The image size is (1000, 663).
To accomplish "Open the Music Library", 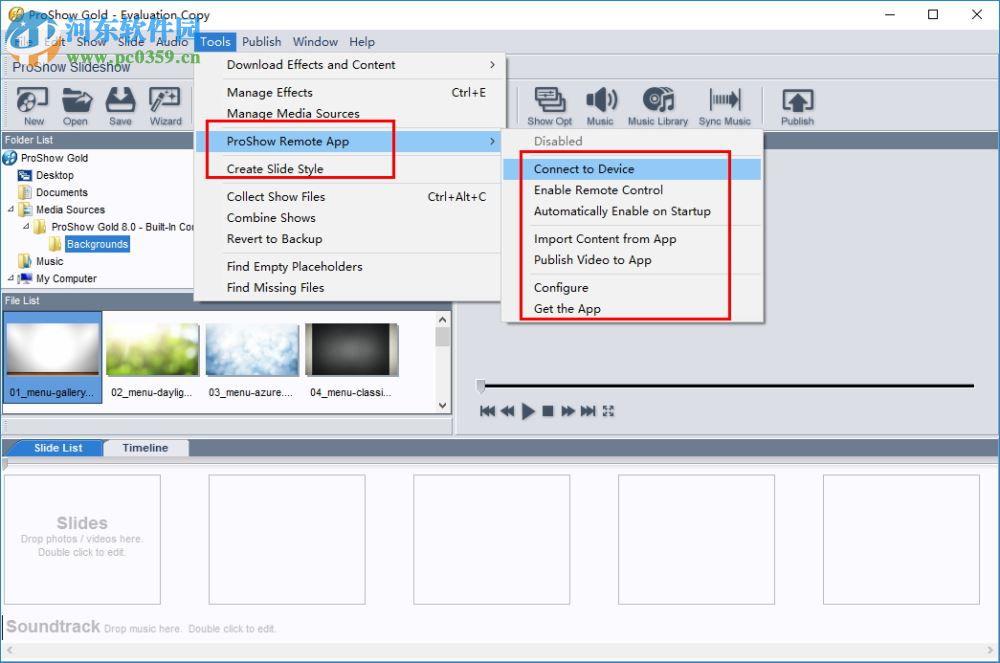I will pos(657,102).
